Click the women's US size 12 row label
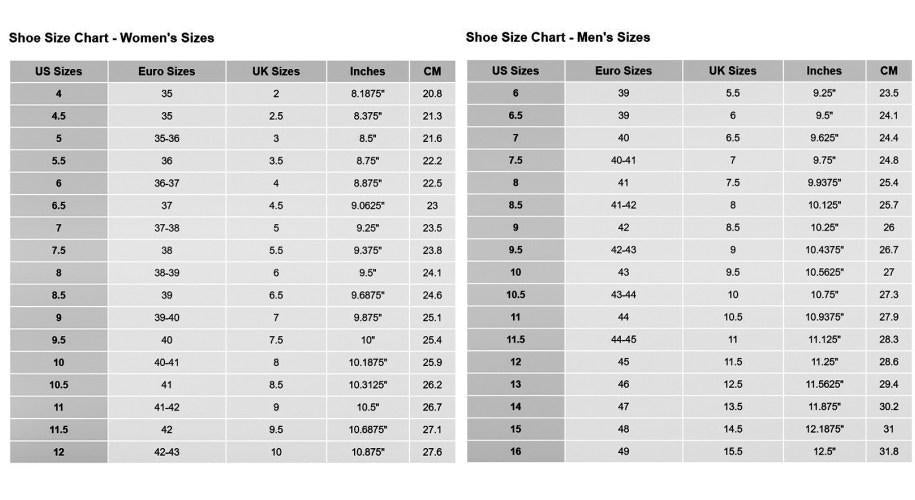 point(58,452)
